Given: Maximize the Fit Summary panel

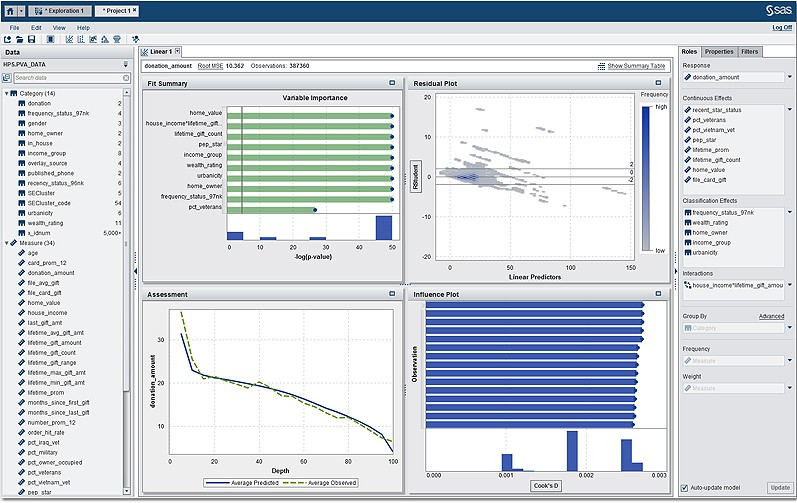Looking at the screenshot, I should (x=393, y=83).
